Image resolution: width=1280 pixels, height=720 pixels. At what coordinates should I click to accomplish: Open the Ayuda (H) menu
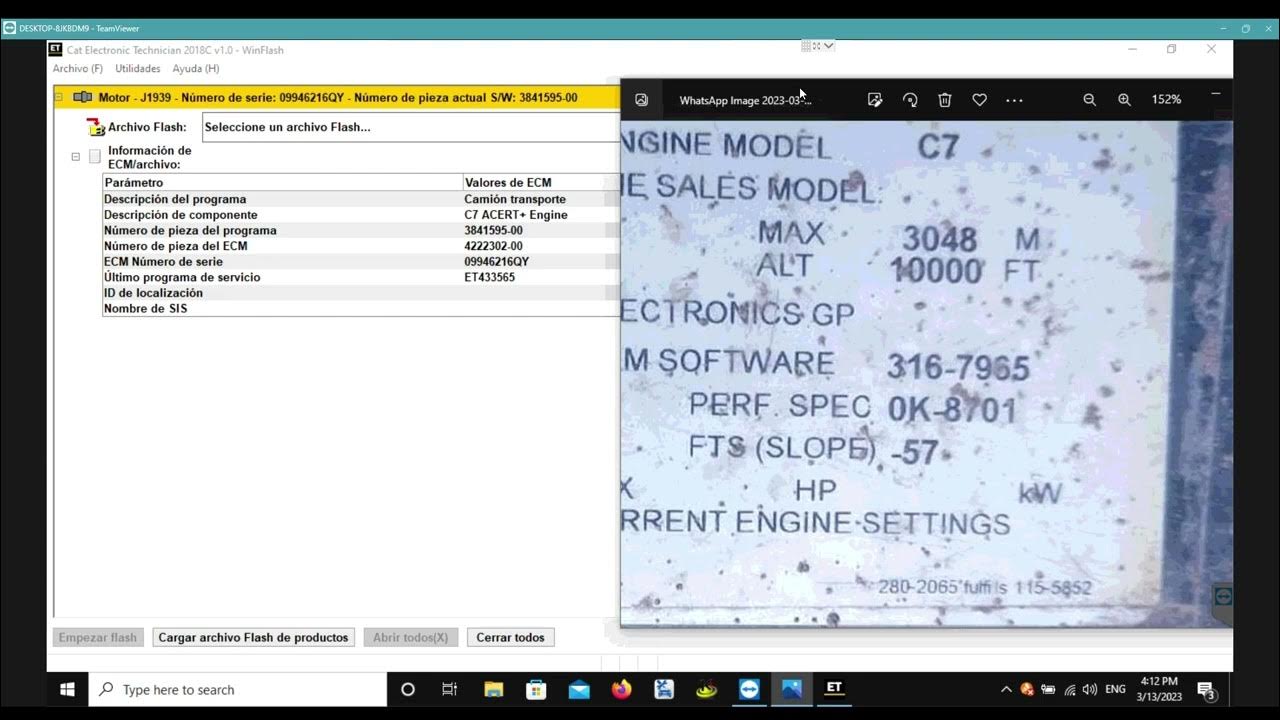196,69
